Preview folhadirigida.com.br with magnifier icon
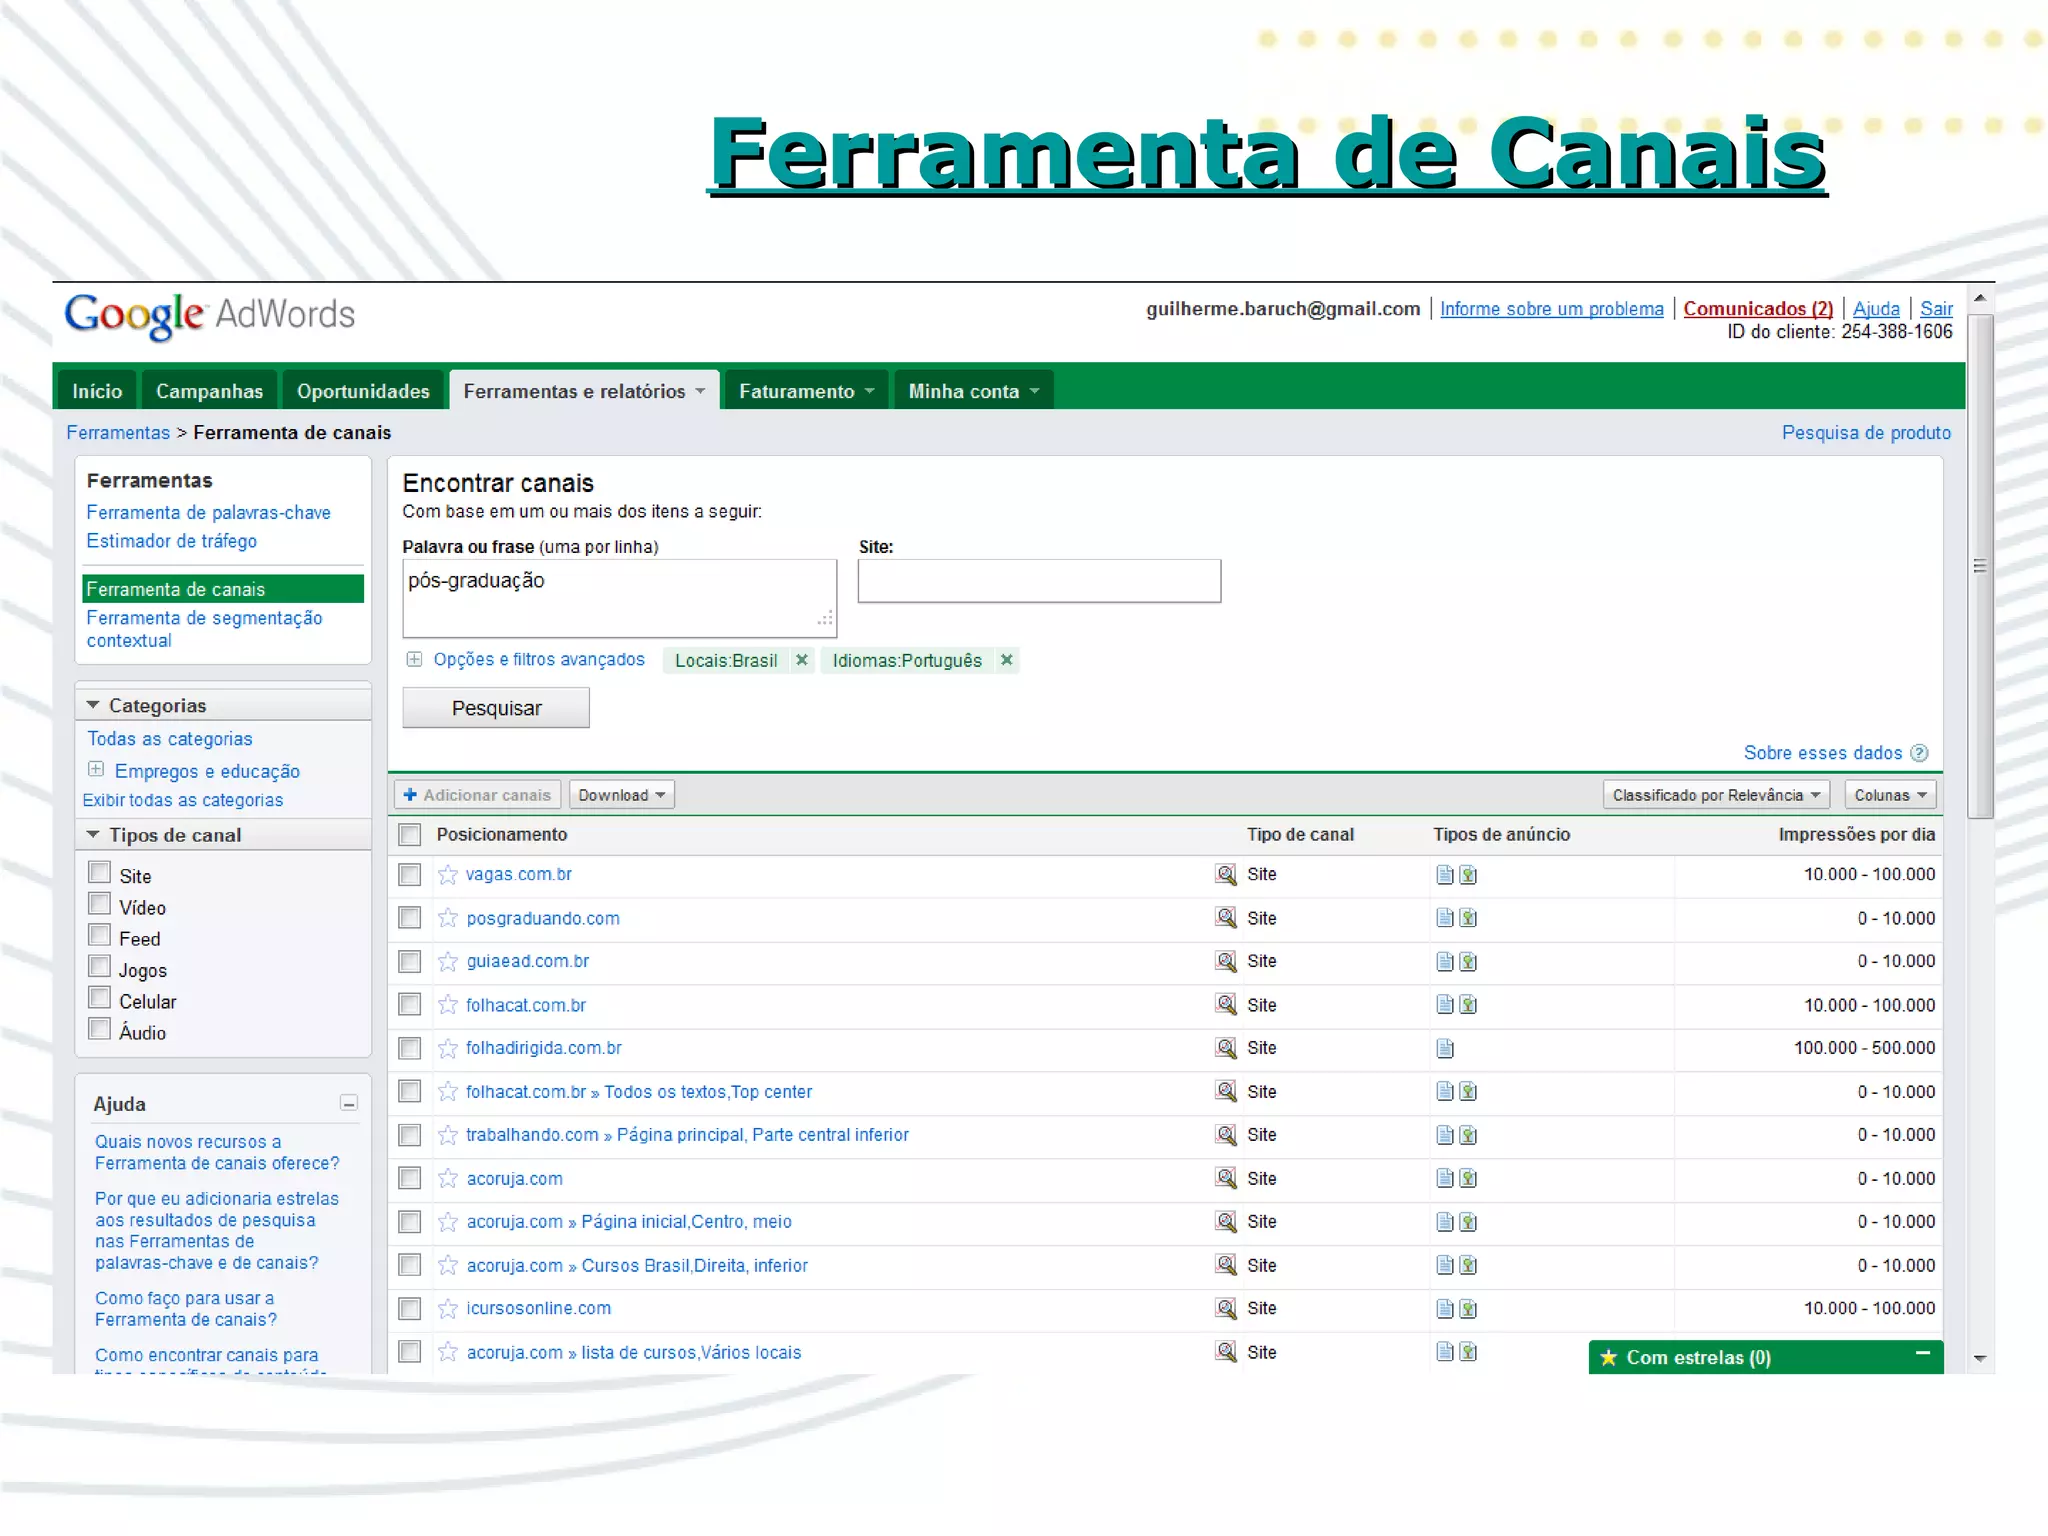Image resolution: width=2048 pixels, height=1536 pixels. pyautogui.click(x=1226, y=1048)
